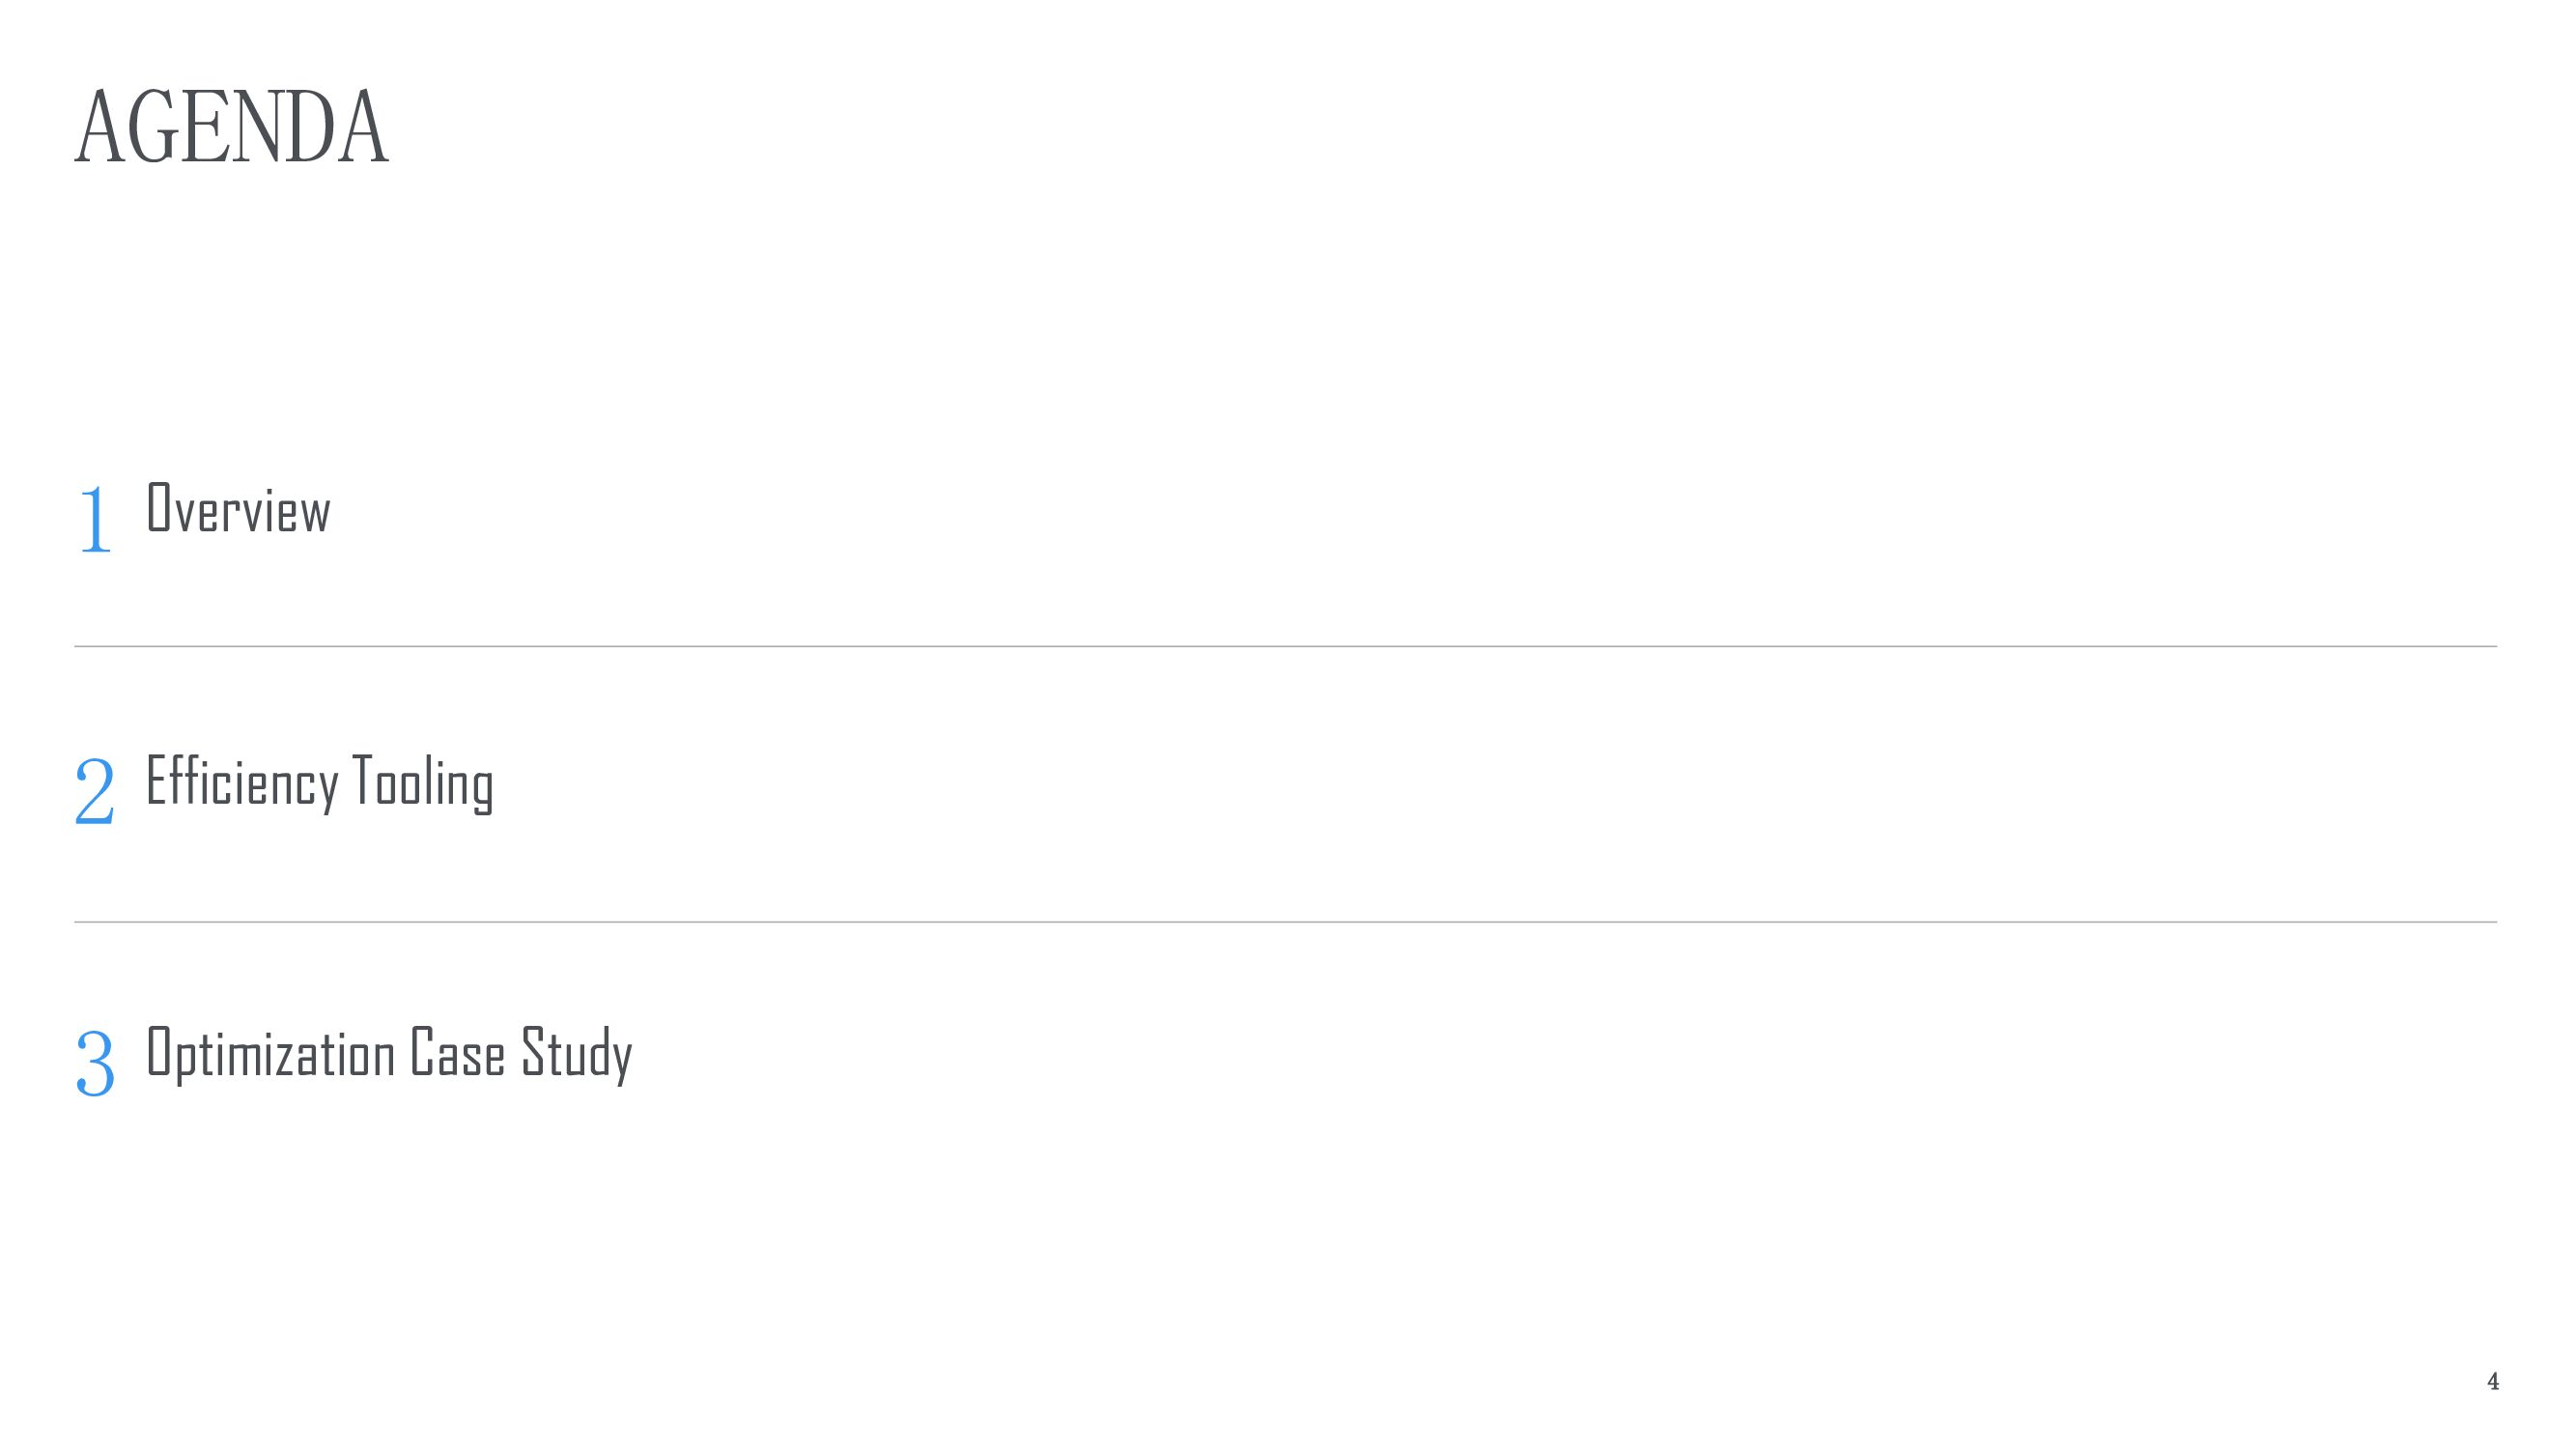Click the capital S in Study
The height and width of the screenshot is (1449, 2576).
(532, 1051)
